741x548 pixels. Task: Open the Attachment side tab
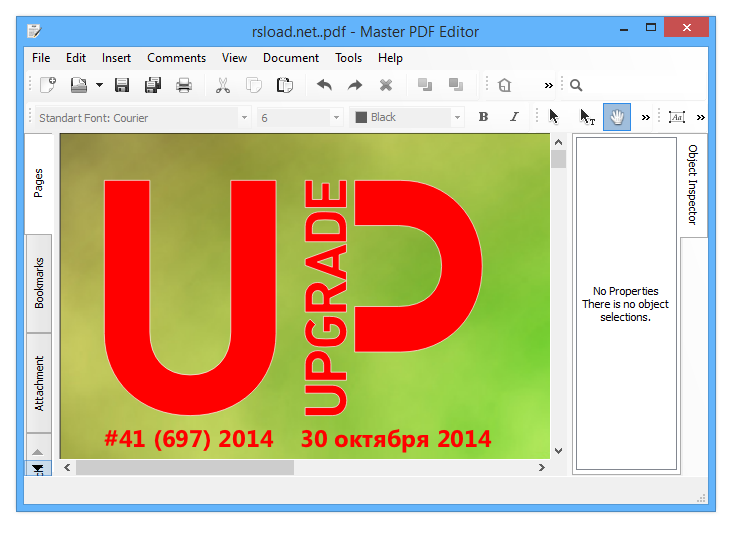point(40,382)
